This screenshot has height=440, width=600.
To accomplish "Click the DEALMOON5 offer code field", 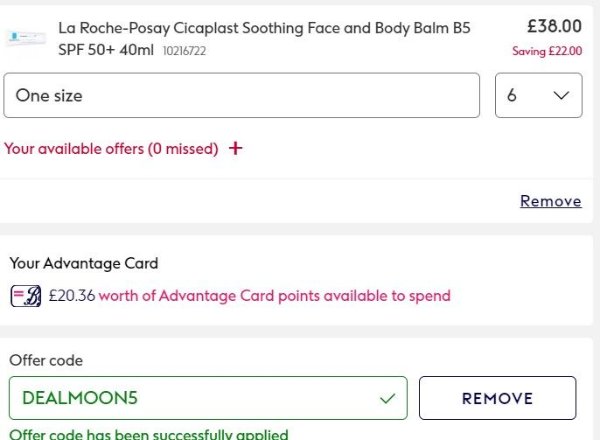I will [x=190, y=398].
